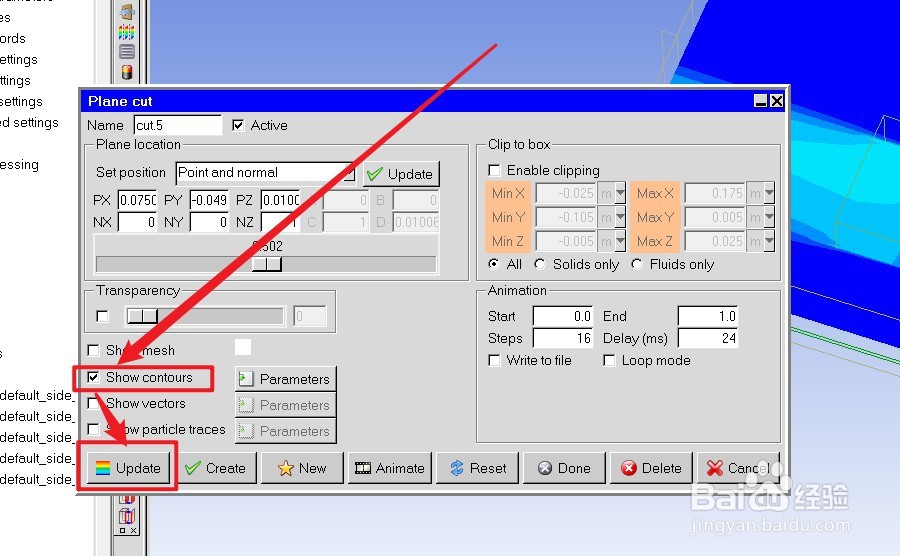This screenshot has width=900, height=556.
Task: Click the Transparency slider thumb
Action: pos(142,316)
